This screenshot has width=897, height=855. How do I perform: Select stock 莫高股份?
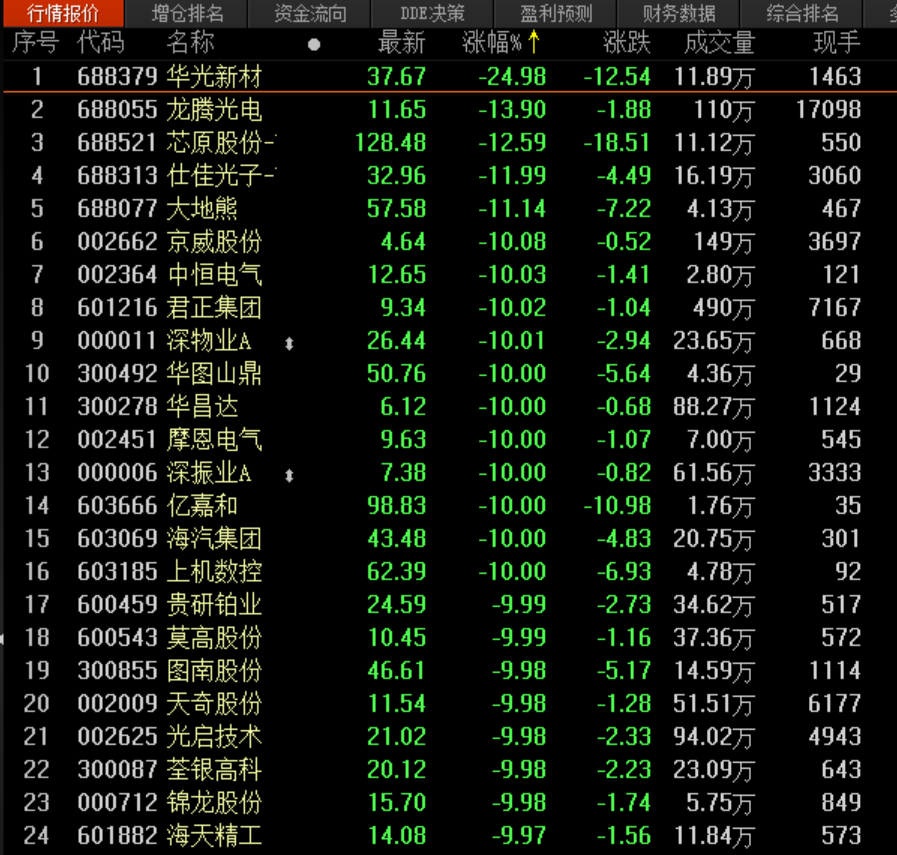(x=214, y=638)
